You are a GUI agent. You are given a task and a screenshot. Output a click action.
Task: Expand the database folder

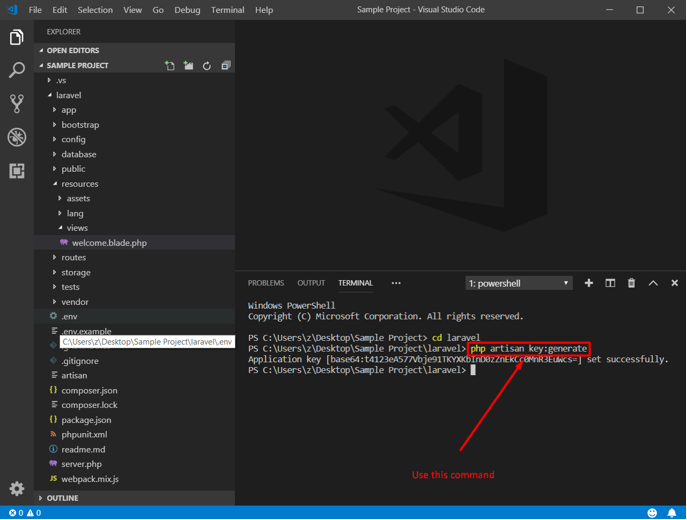tap(135, 154)
